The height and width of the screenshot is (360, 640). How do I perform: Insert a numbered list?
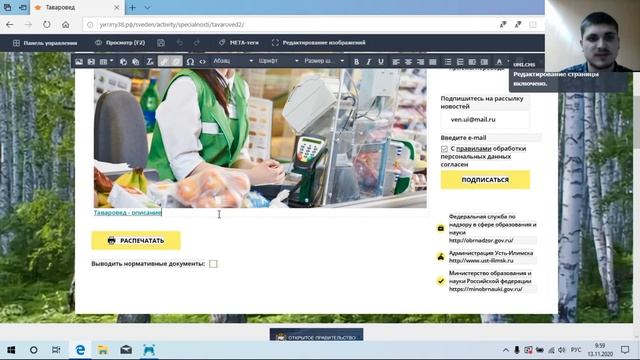coord(460,62)
